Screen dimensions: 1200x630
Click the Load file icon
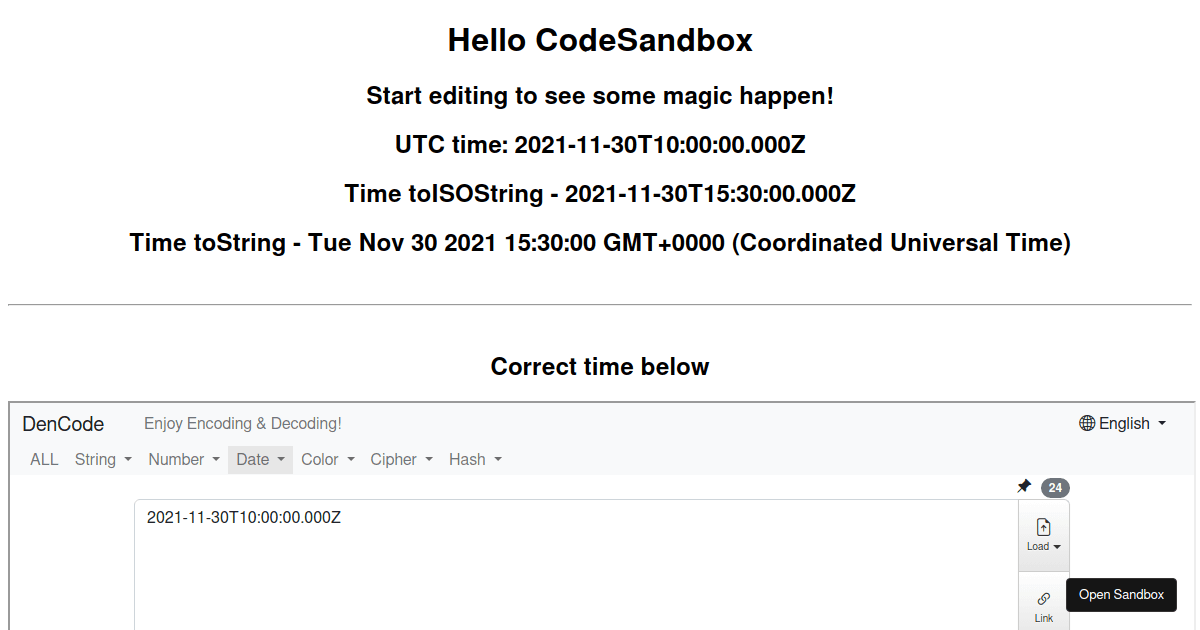click(1043, 527)
